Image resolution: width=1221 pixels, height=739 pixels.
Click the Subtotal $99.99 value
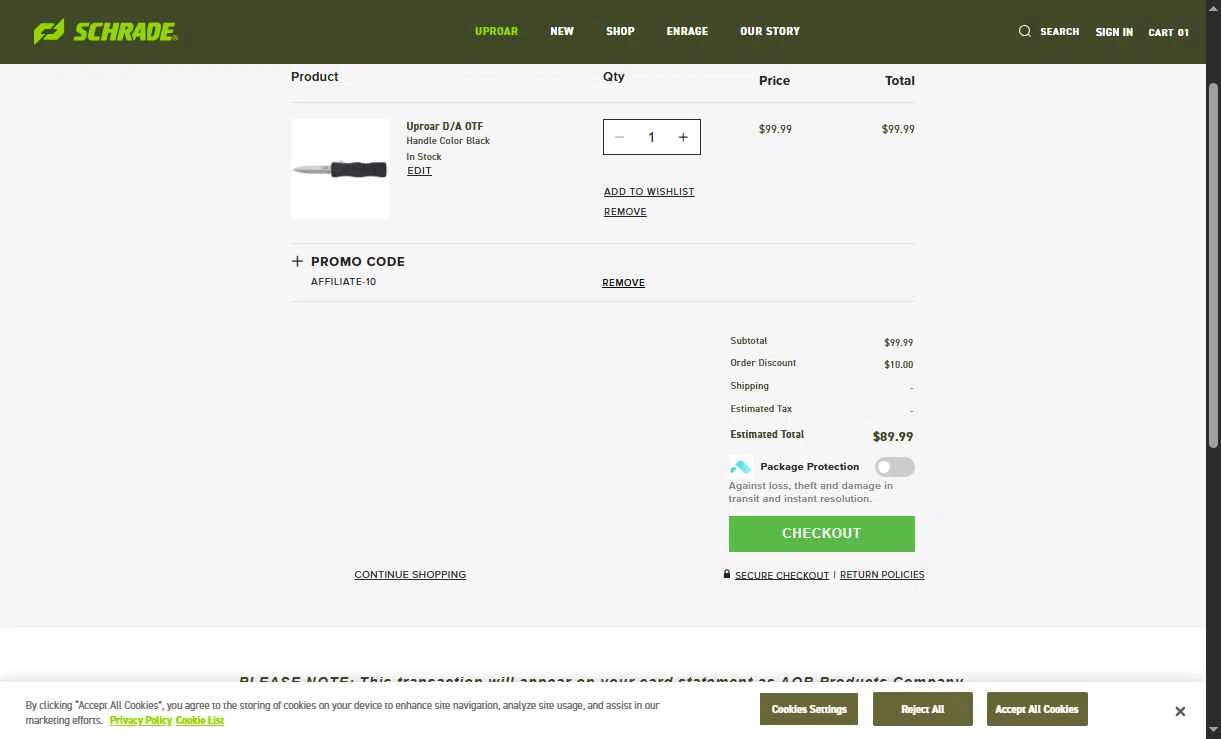tap(898, 343)
